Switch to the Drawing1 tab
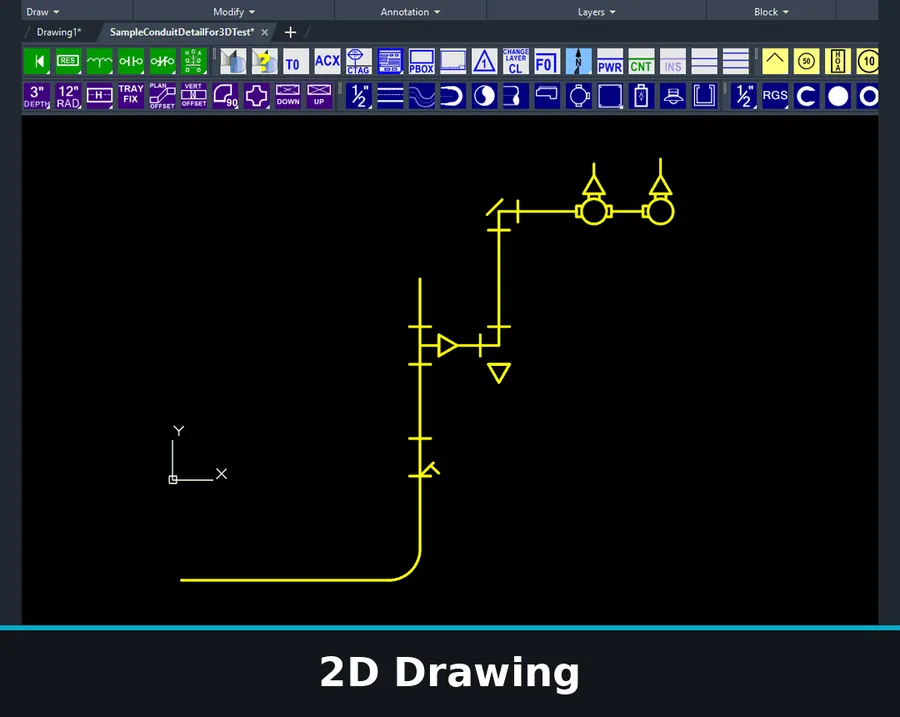Image resolution: width=900 pixels, height=717 pixels. pyautogui.click(x=59, y=32)
